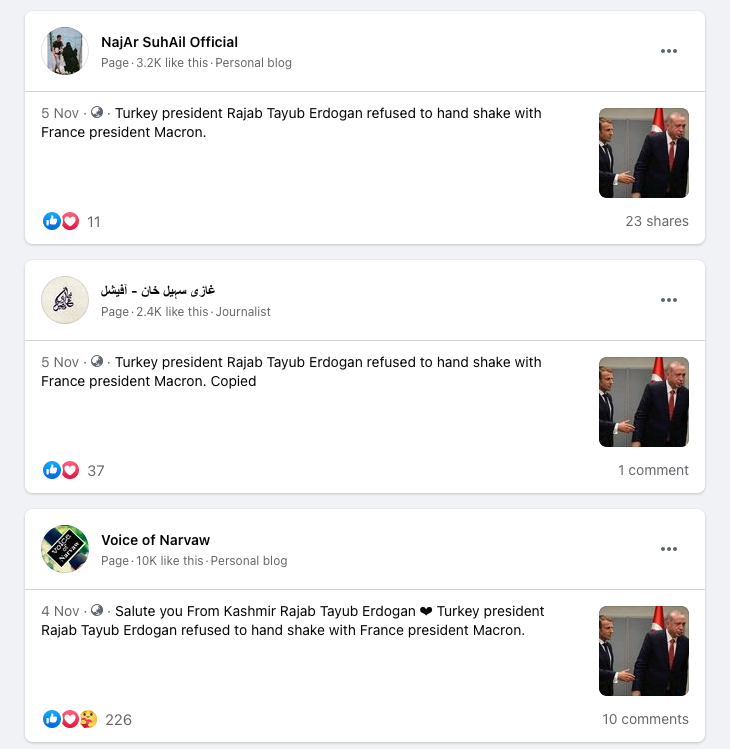Screen dimensions: 730x749
Task: Click the like reaction icon with 11 reactions
Action: 52,221
